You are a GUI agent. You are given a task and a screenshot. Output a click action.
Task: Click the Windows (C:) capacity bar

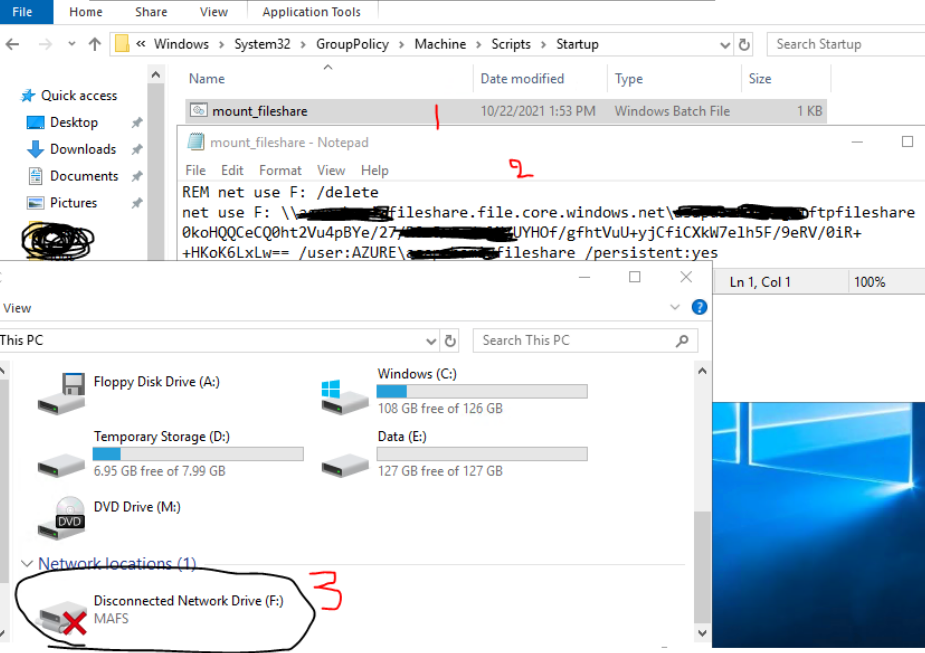coord(482,391)
